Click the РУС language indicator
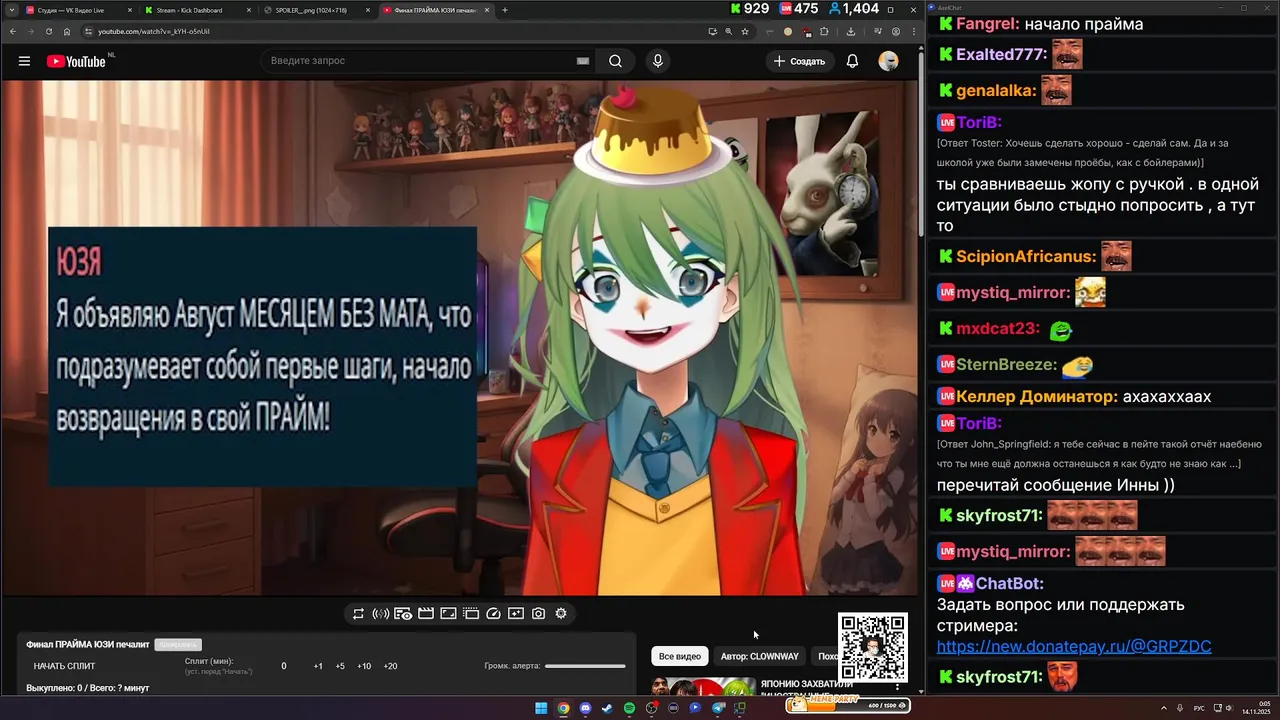 [1199, 708]
